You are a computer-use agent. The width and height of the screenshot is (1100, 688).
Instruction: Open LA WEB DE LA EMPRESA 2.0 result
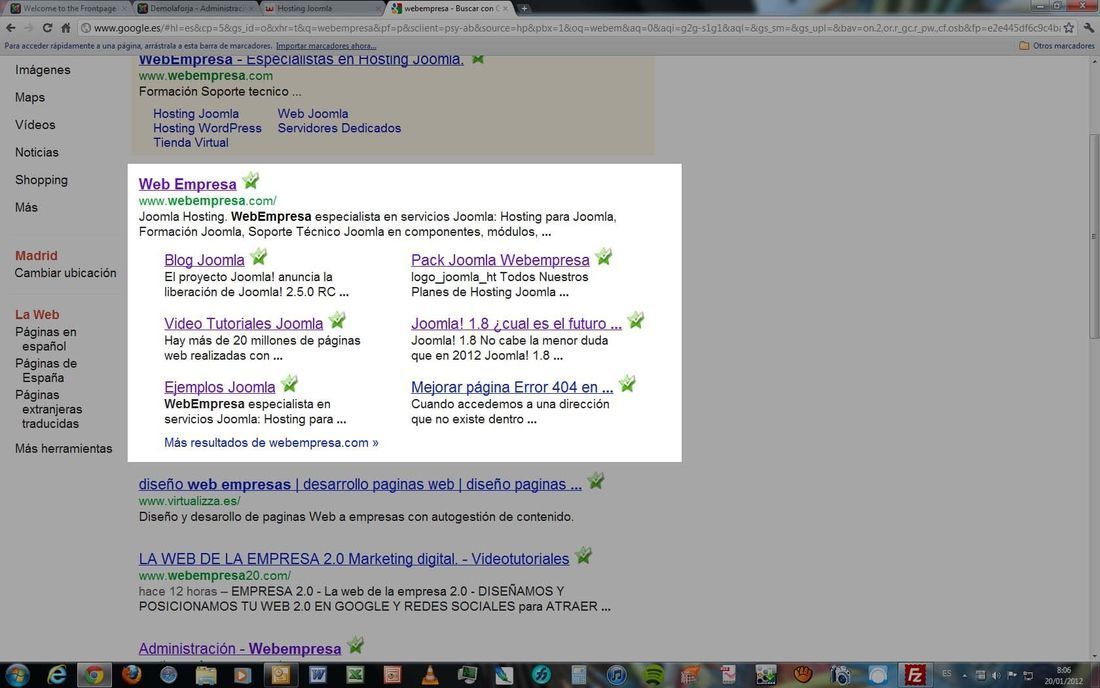tap(354, 559)
